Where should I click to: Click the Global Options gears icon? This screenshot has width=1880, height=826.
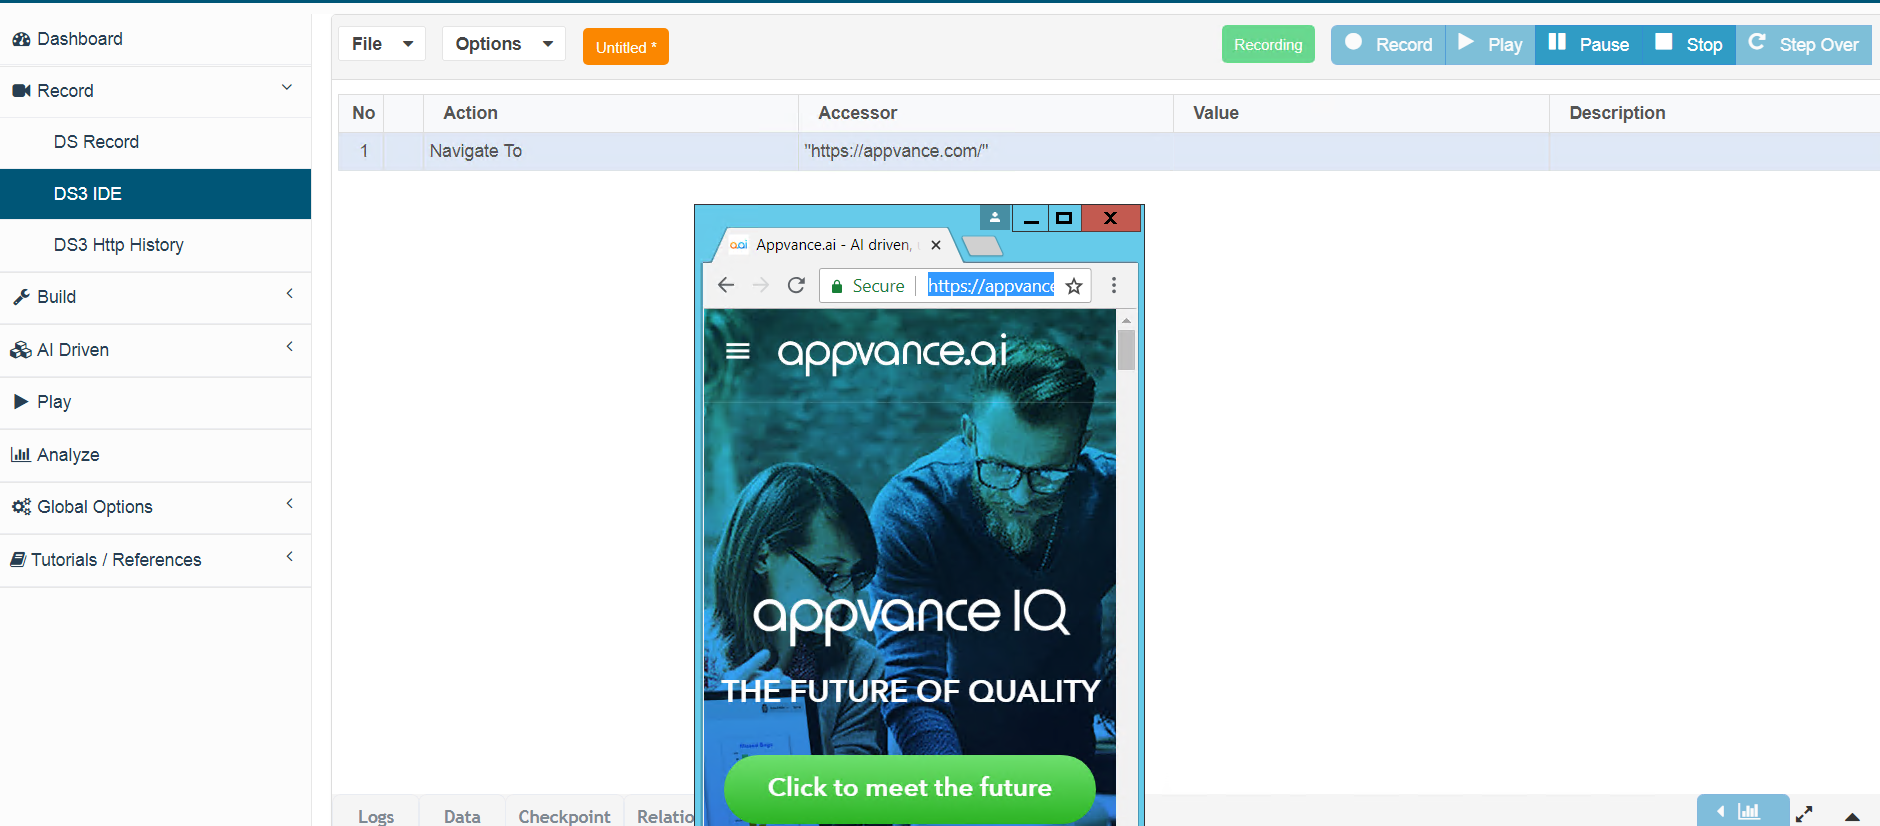21,507
